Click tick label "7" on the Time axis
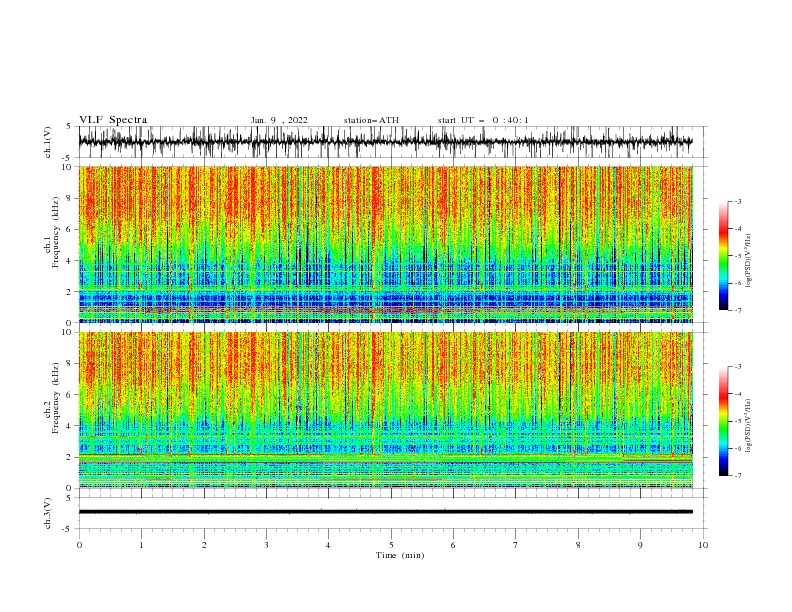This screenshot has width=792, height=612. (516, 545)
